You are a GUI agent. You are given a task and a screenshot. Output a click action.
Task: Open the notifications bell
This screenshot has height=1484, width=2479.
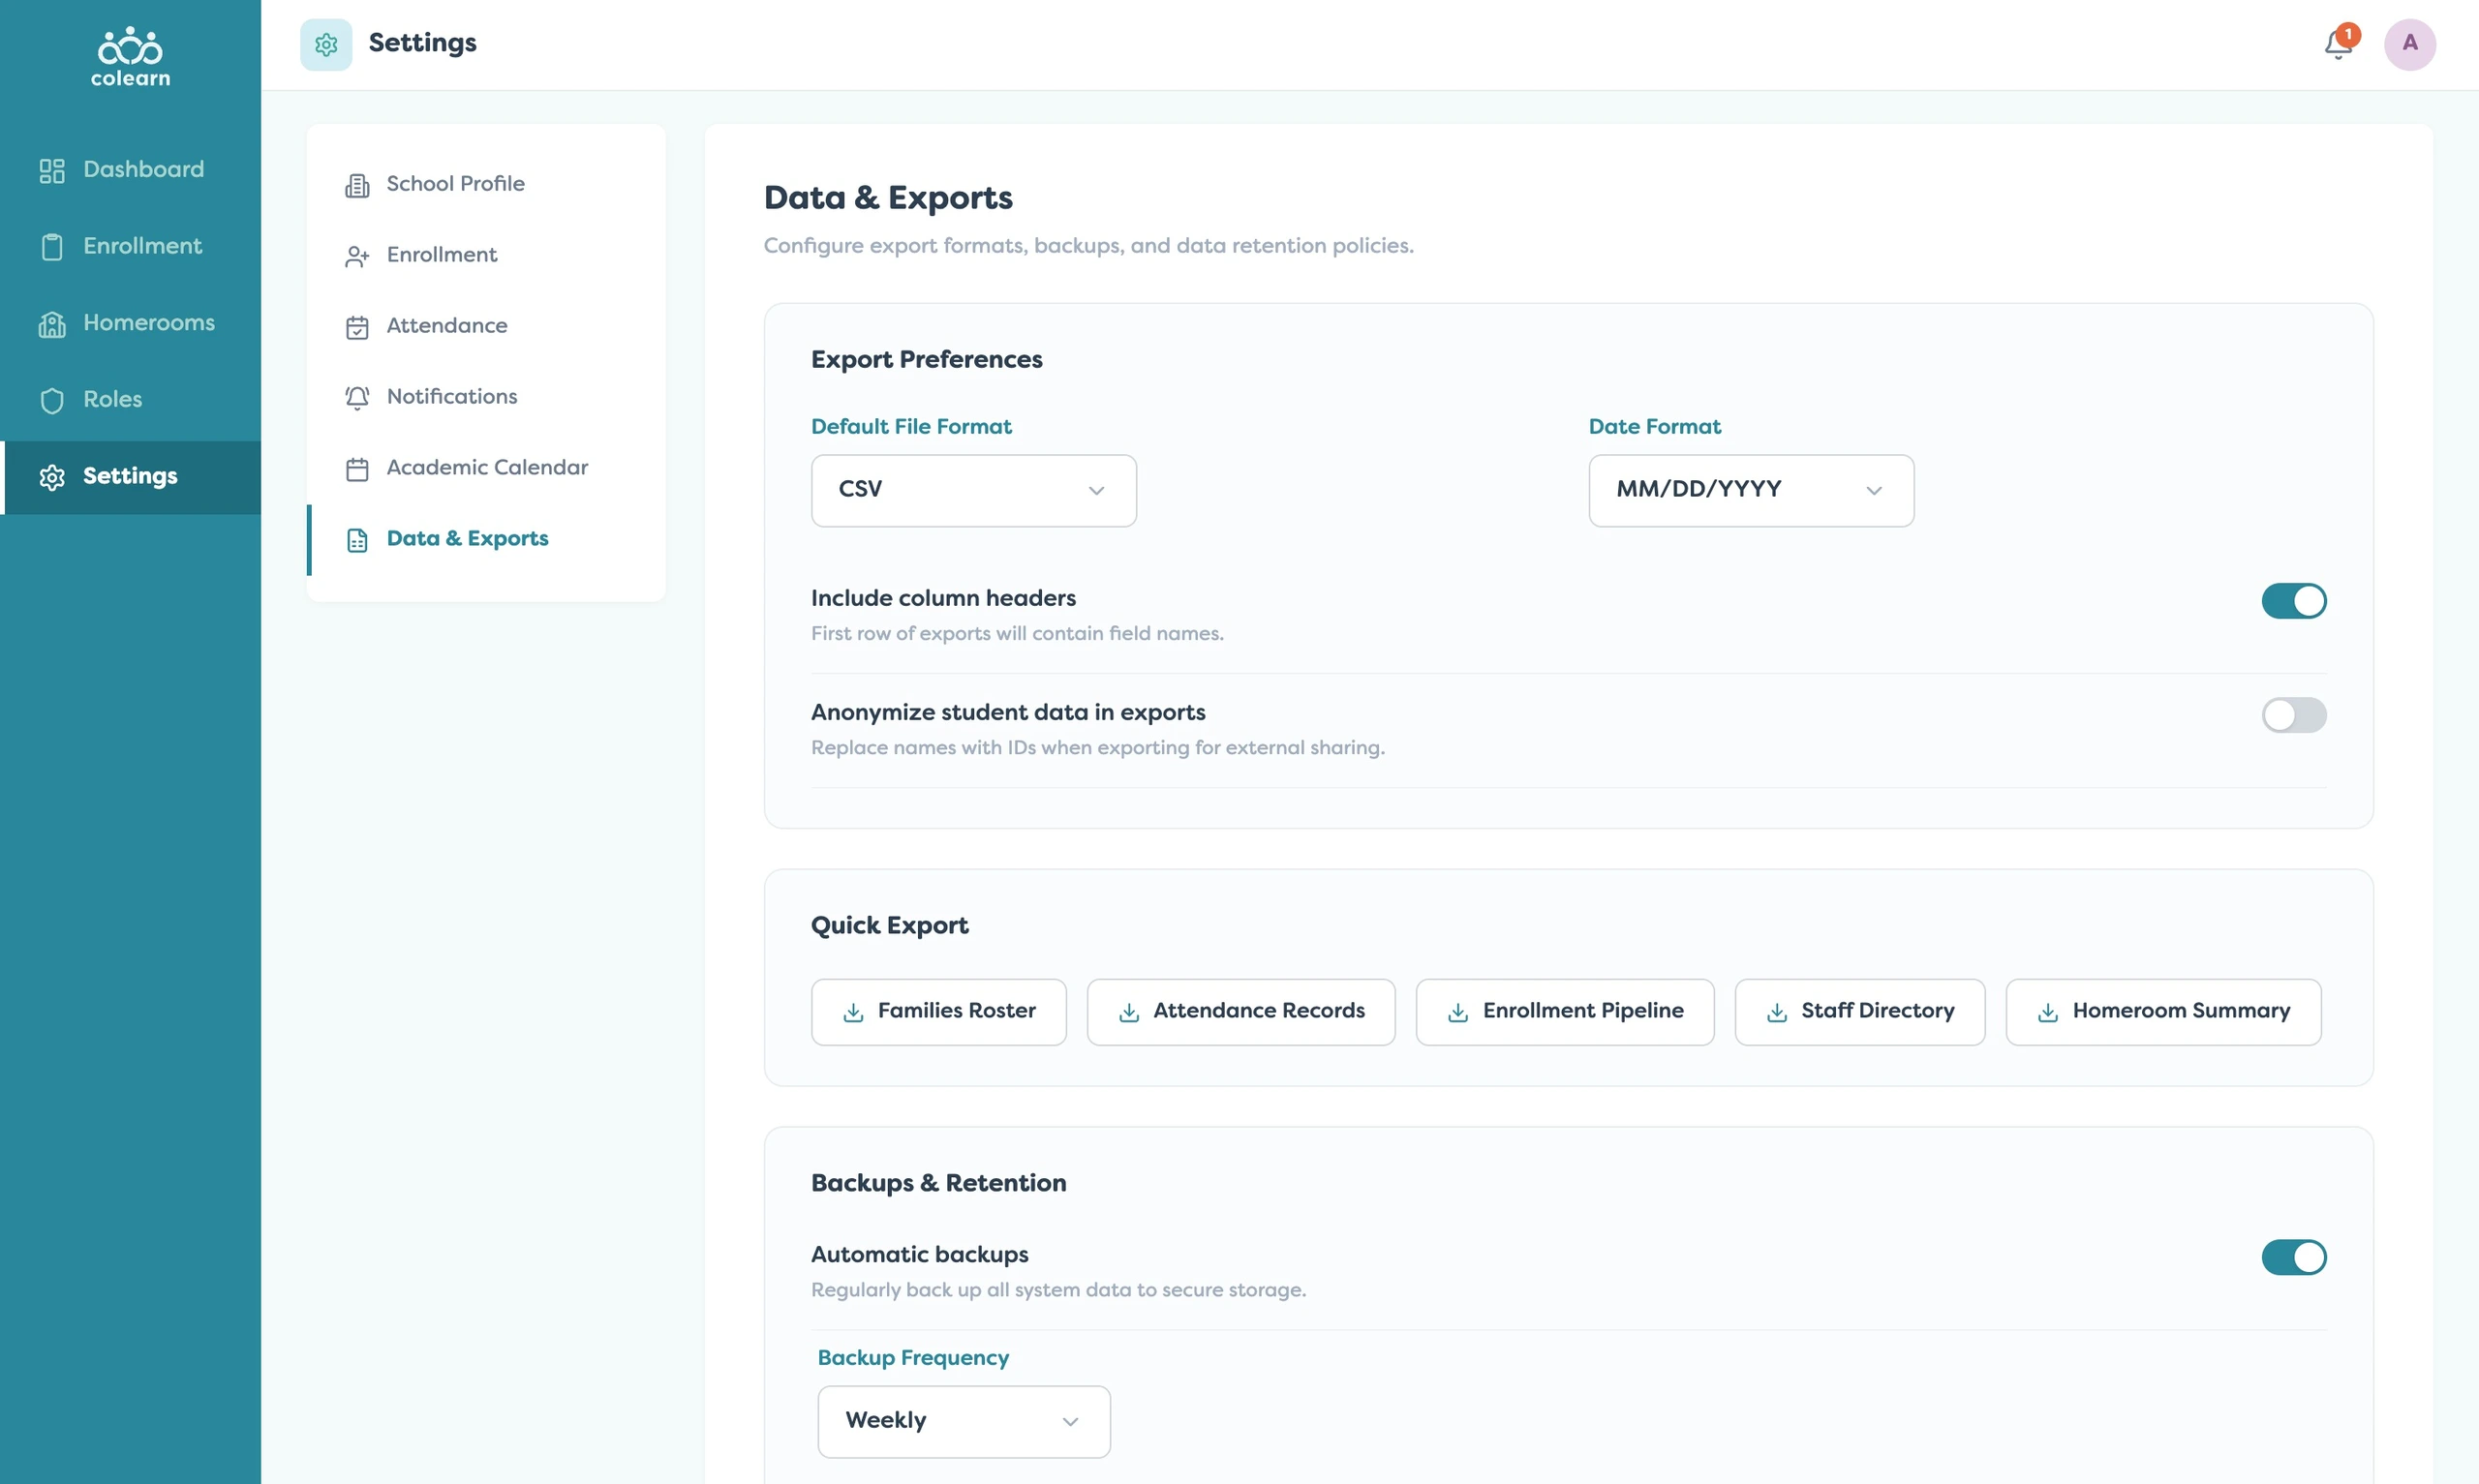pos(2337,44)
